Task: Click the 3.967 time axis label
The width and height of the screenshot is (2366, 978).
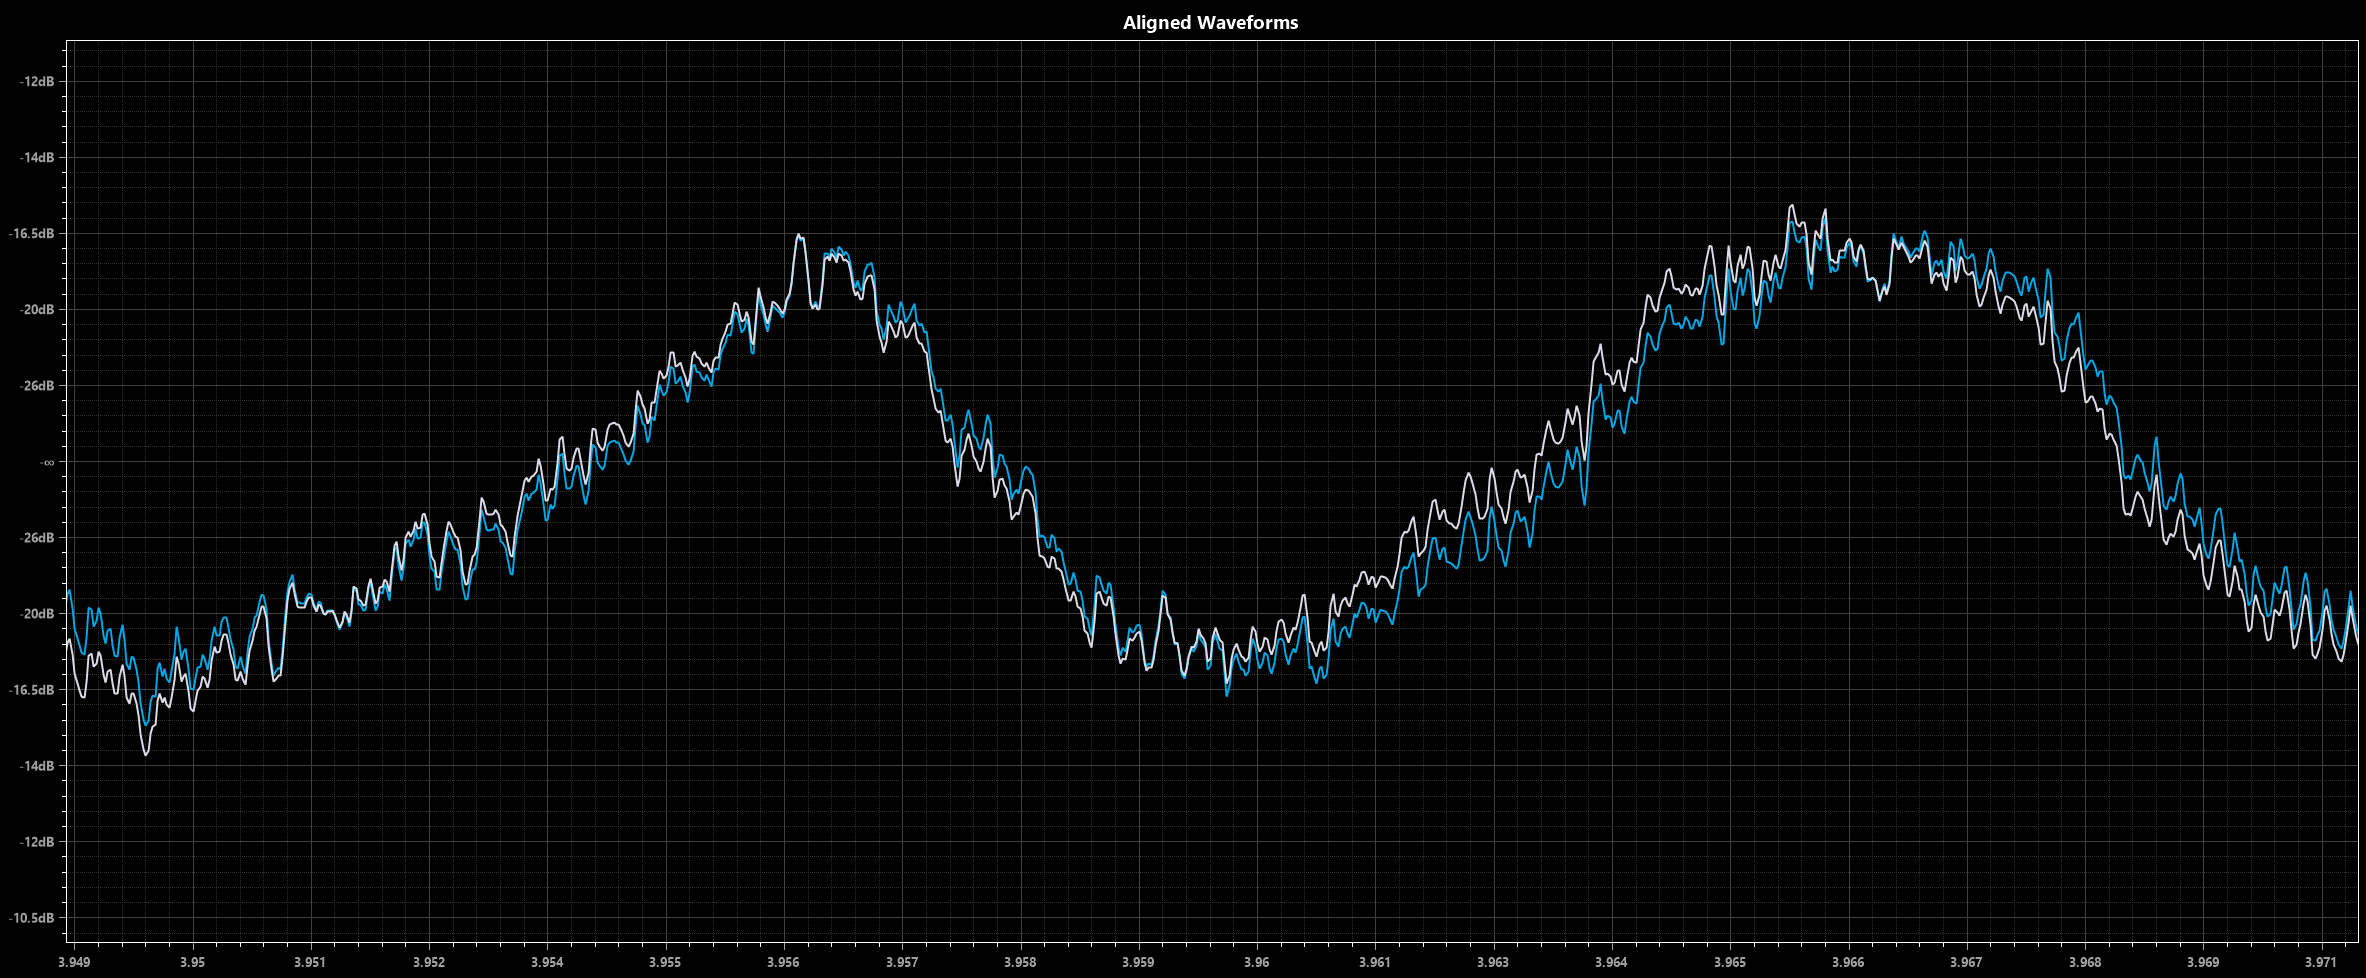Action: [1966, 963]
